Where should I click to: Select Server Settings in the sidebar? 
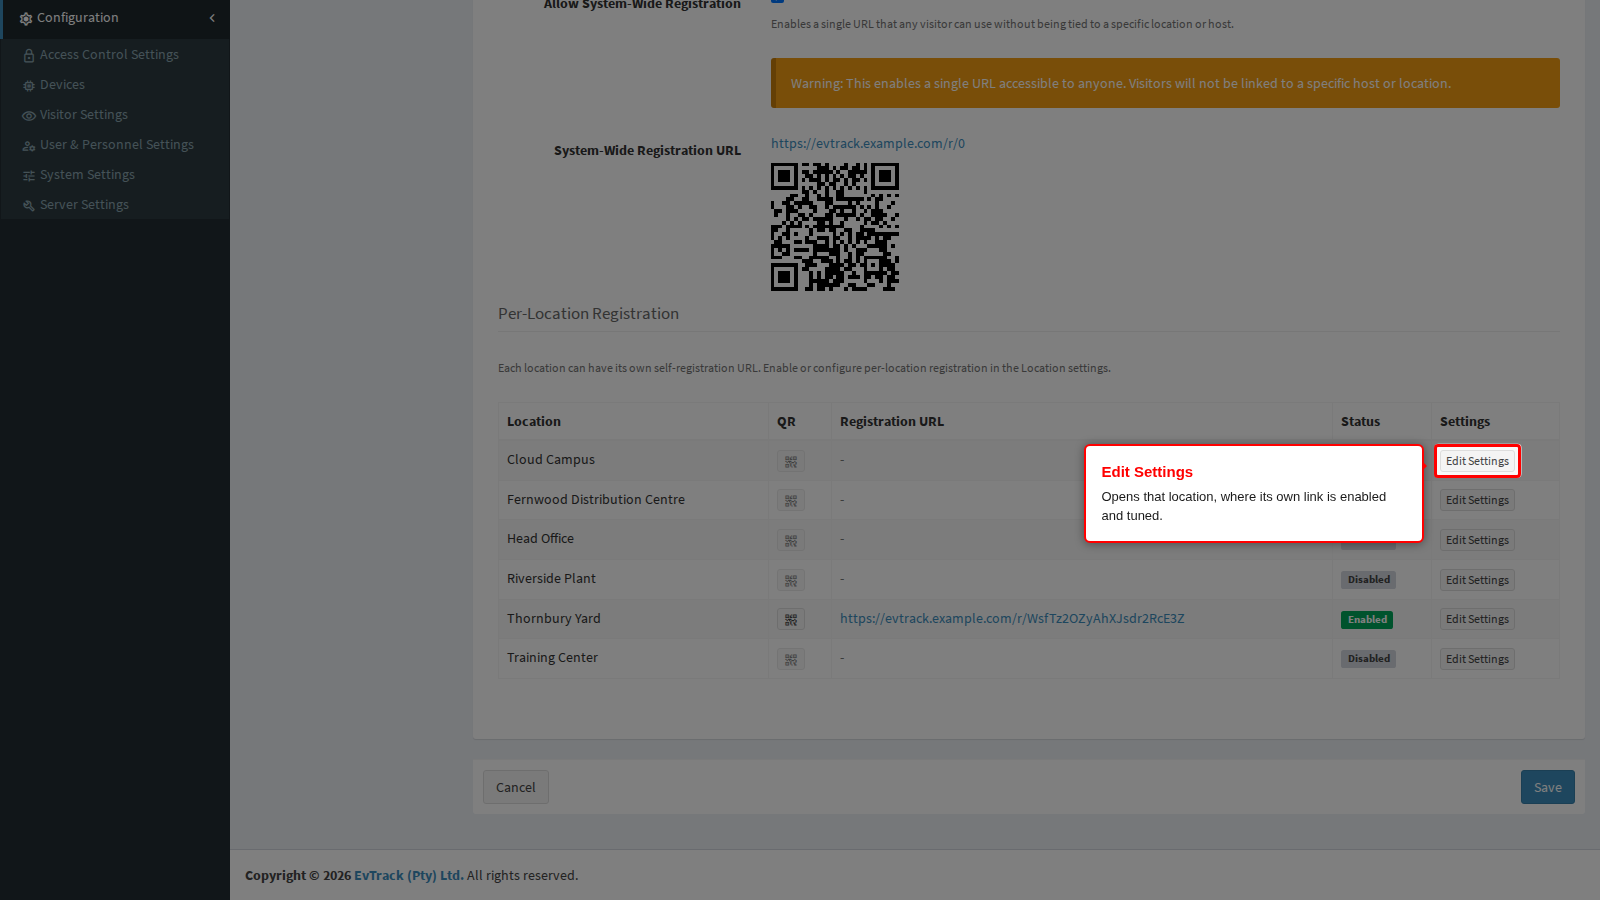click(84, 205)
